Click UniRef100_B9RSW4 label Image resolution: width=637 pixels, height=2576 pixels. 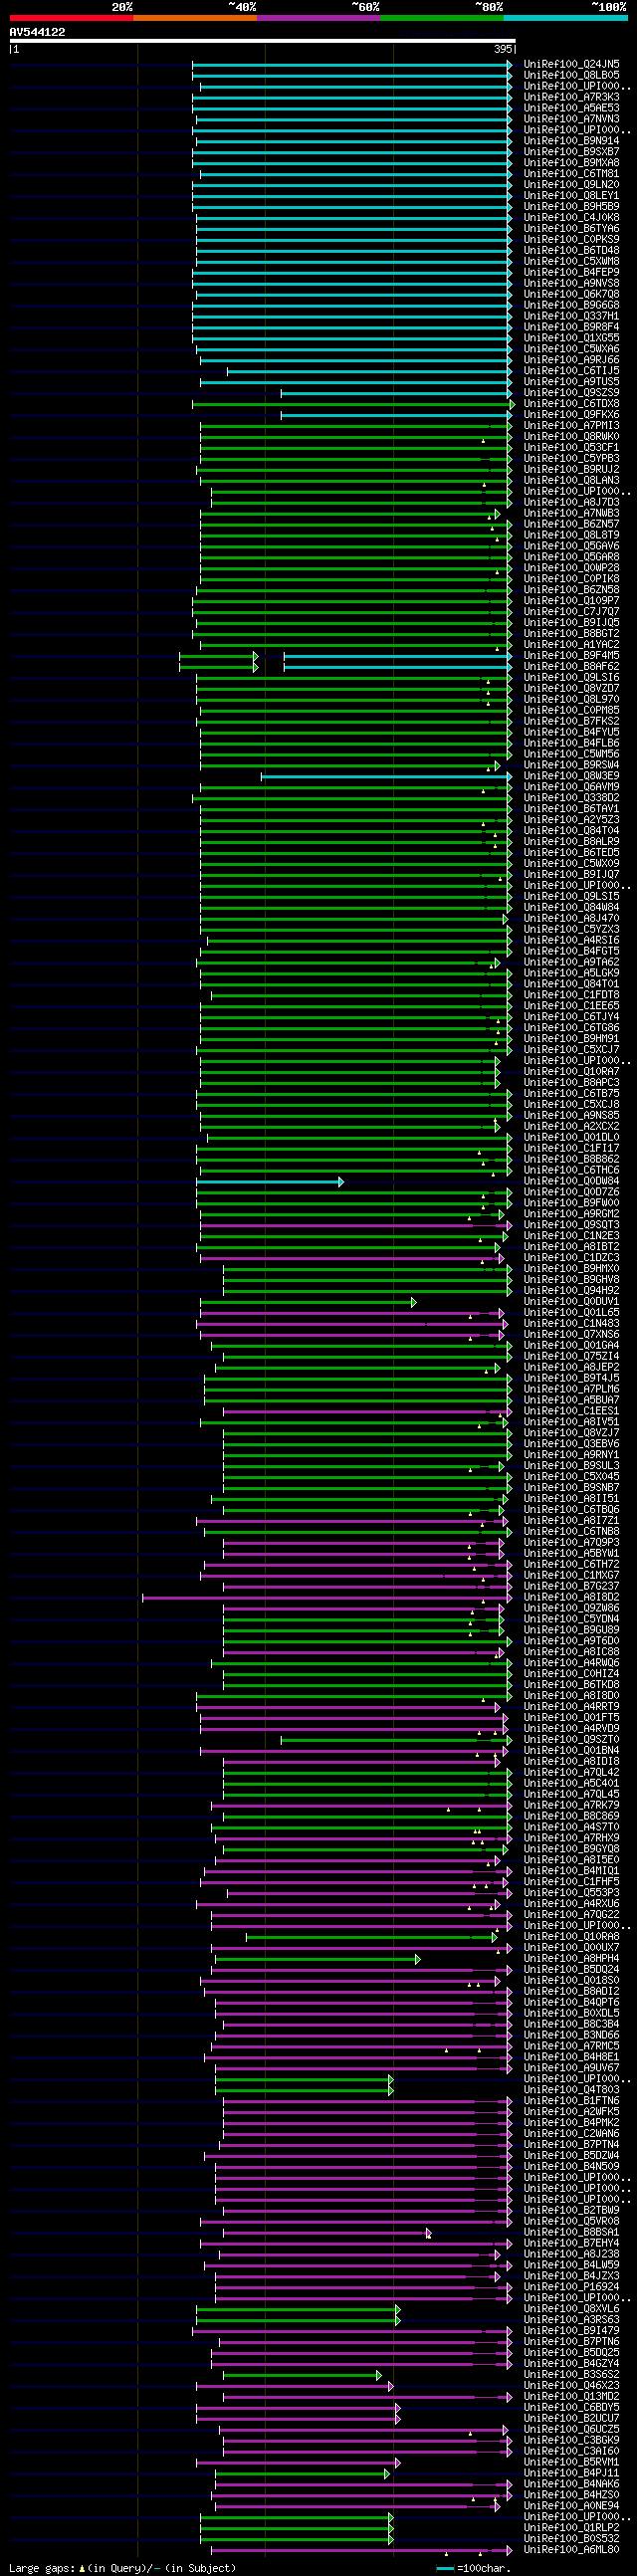coord(571,765)
